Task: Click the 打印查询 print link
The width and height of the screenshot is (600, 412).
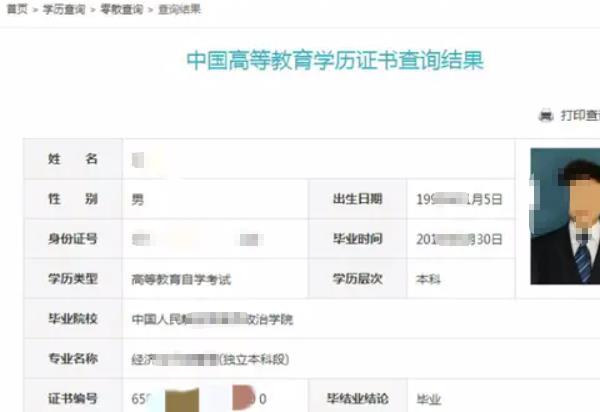Action: click(580, 115)
